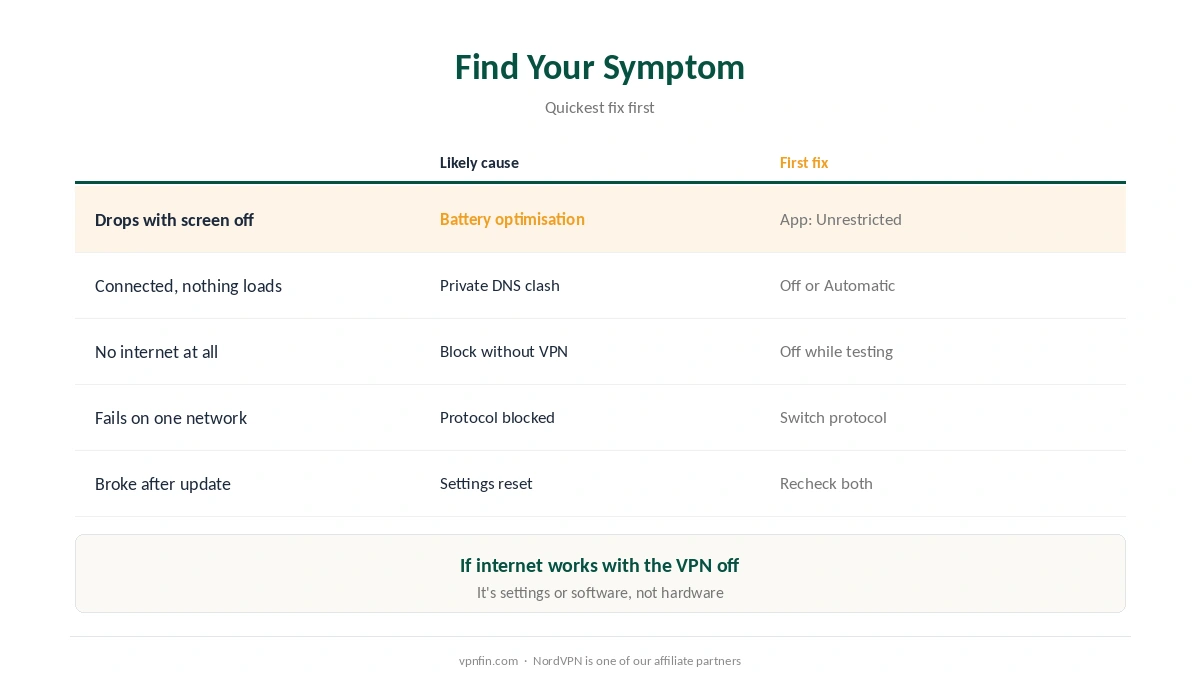Click the 'Quickest fix first' subtitle
Image resolution: width=1200 pixels, height=680 pixels.
click(600, 107)
